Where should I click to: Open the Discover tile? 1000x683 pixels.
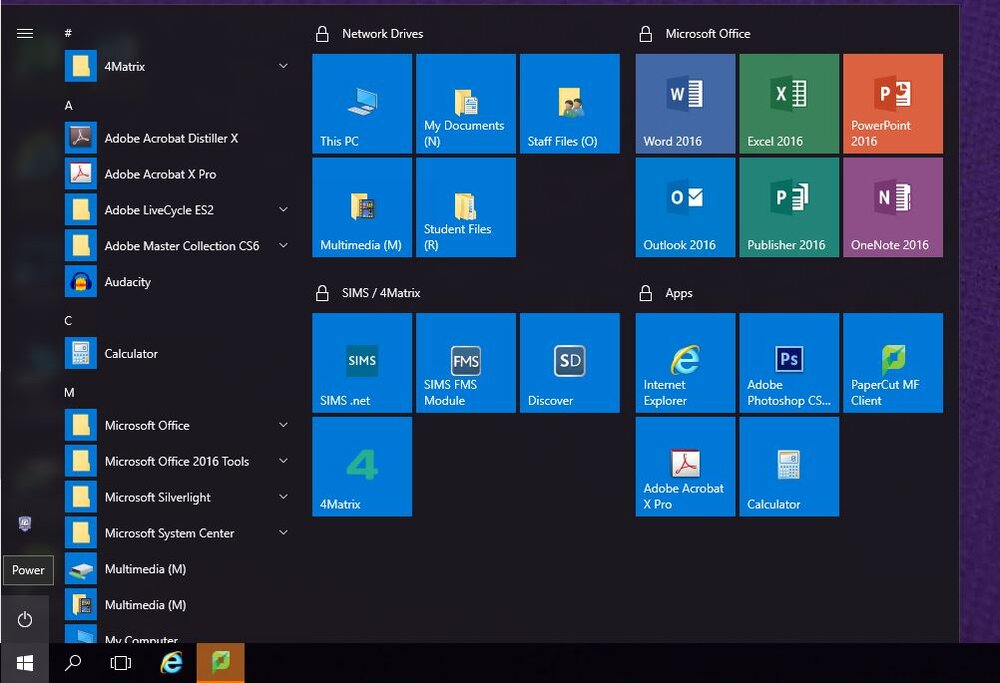click(x=570, y=362)
